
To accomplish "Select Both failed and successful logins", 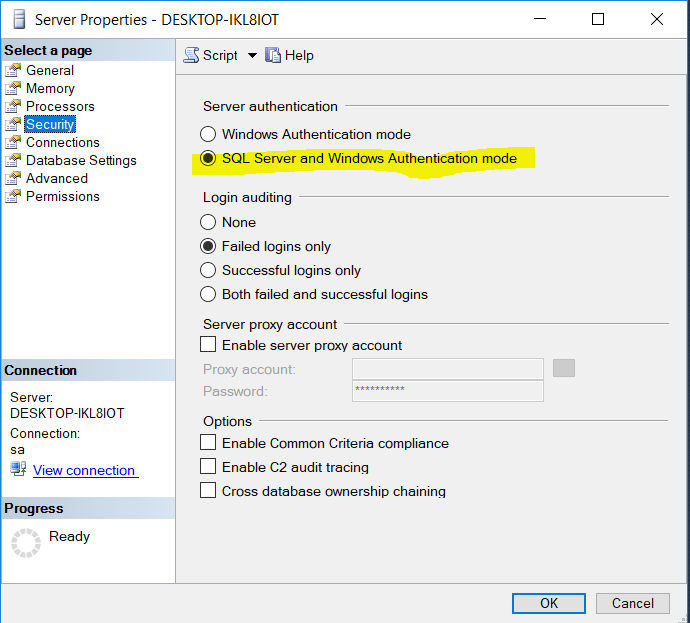I will pos(208,294).
